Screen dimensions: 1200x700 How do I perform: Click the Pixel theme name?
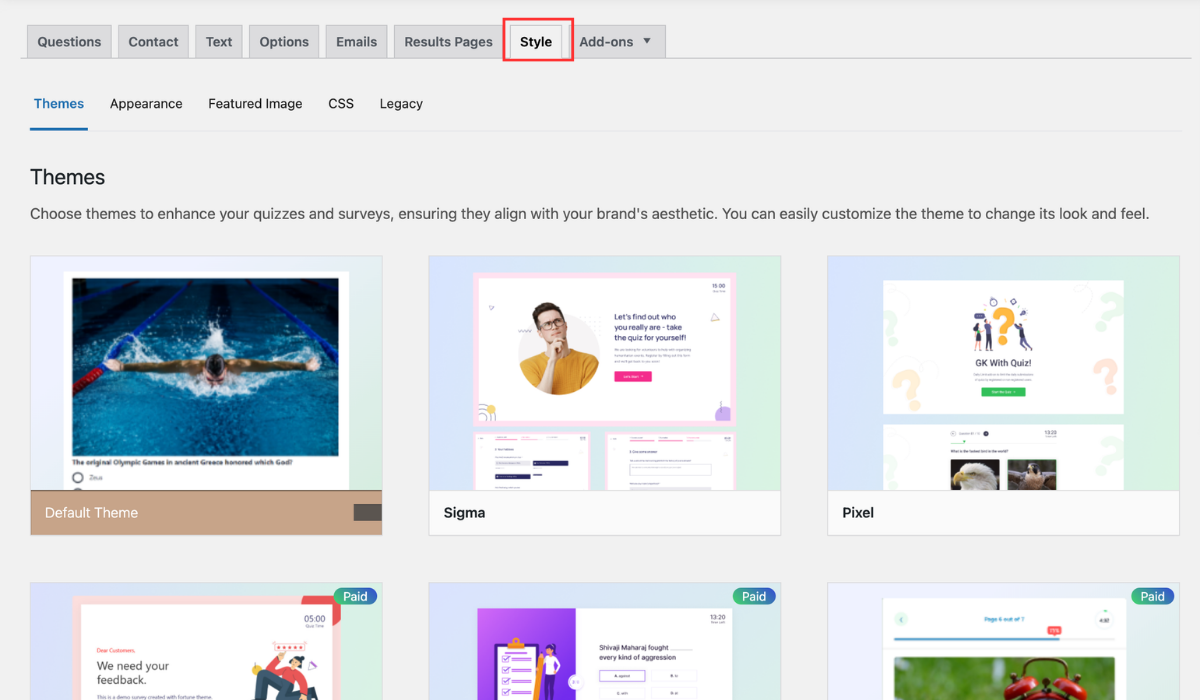pos(858,513)
